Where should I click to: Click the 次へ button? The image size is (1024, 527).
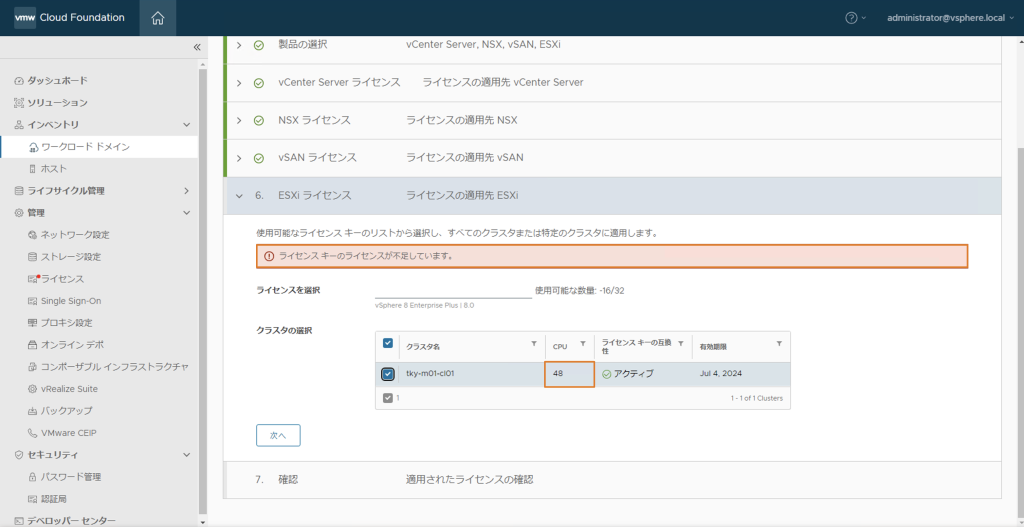tap(278, 436)
